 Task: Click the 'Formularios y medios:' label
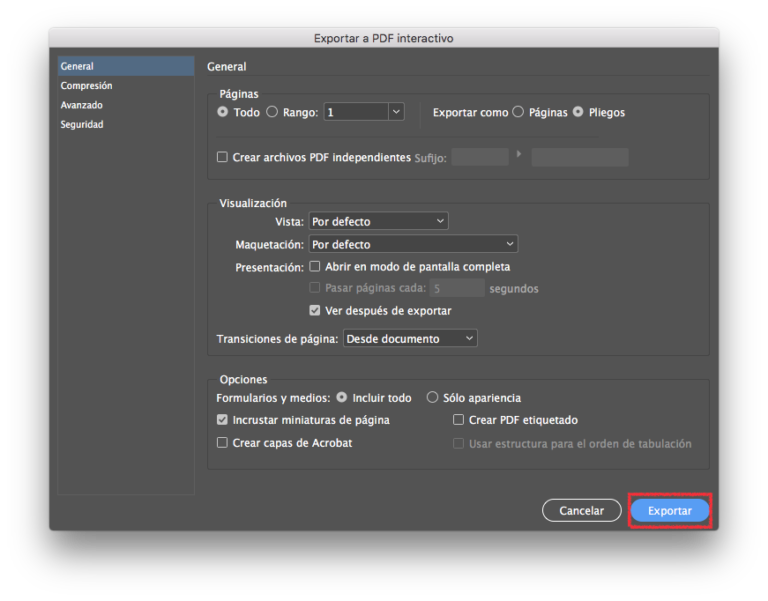tap(273, 398)
